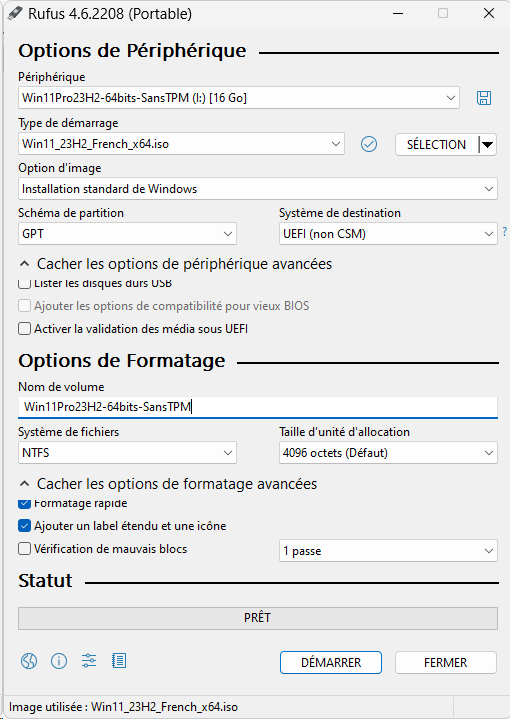Open the Périphérique device dropdown

coord(238,98)
